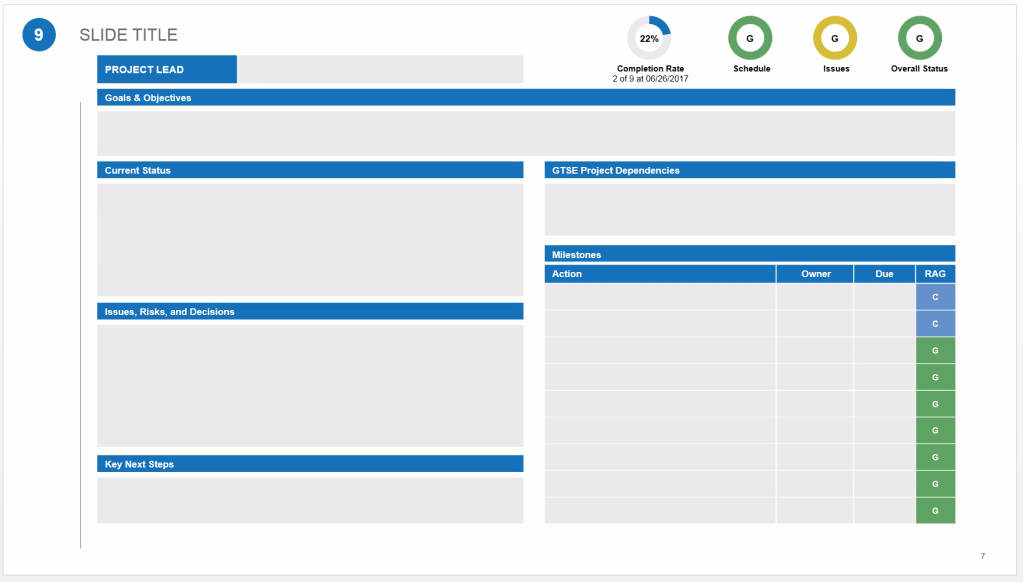Click the last green G cell in RAG column
This screenshot has width=1023, height=582.
point(935,511)
